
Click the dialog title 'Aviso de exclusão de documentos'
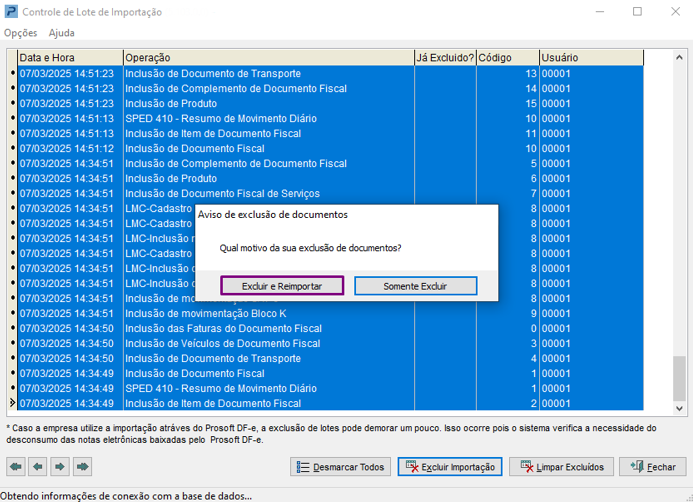pos(273,215)
